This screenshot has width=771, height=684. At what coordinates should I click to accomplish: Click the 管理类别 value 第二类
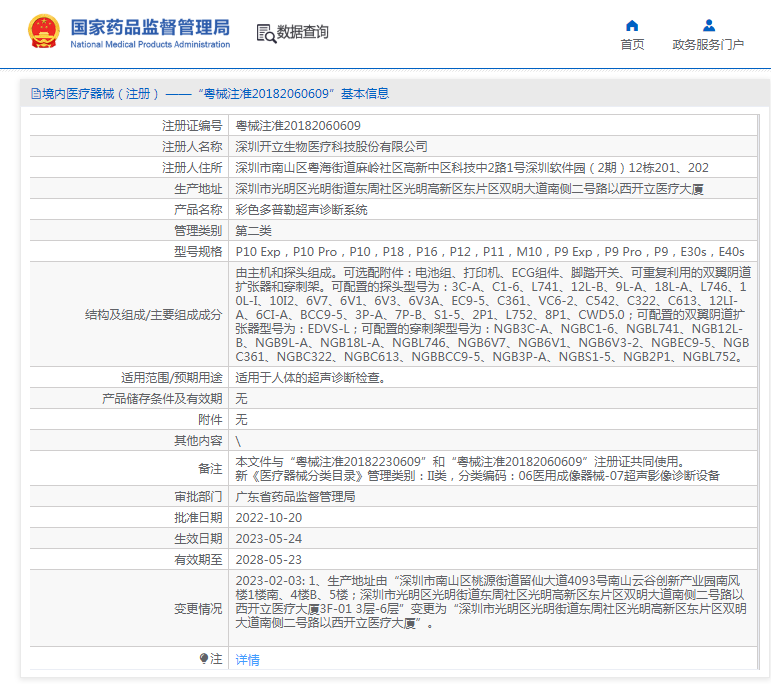(254, 231)
